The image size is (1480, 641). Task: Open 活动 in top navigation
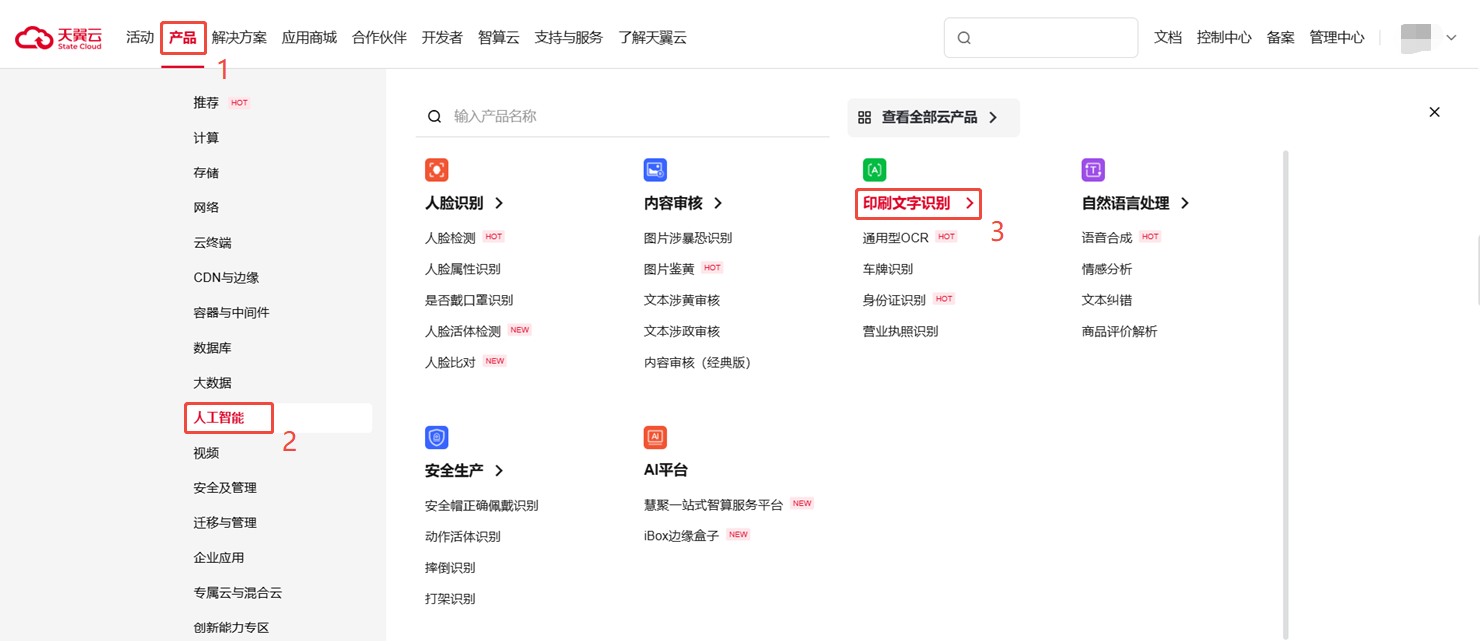[140, 38]
